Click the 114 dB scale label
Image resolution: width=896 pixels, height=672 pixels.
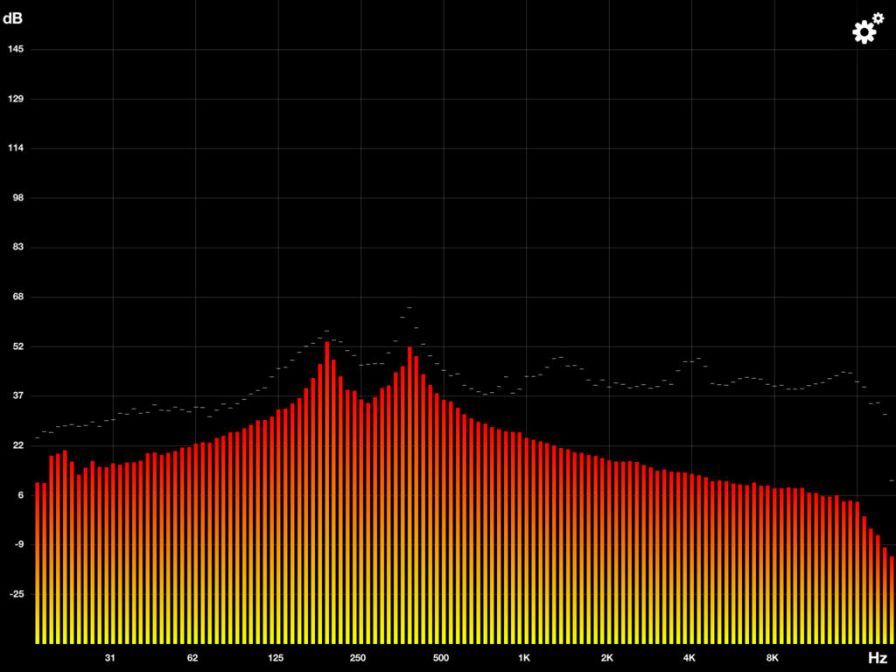(x=15, y=148)
